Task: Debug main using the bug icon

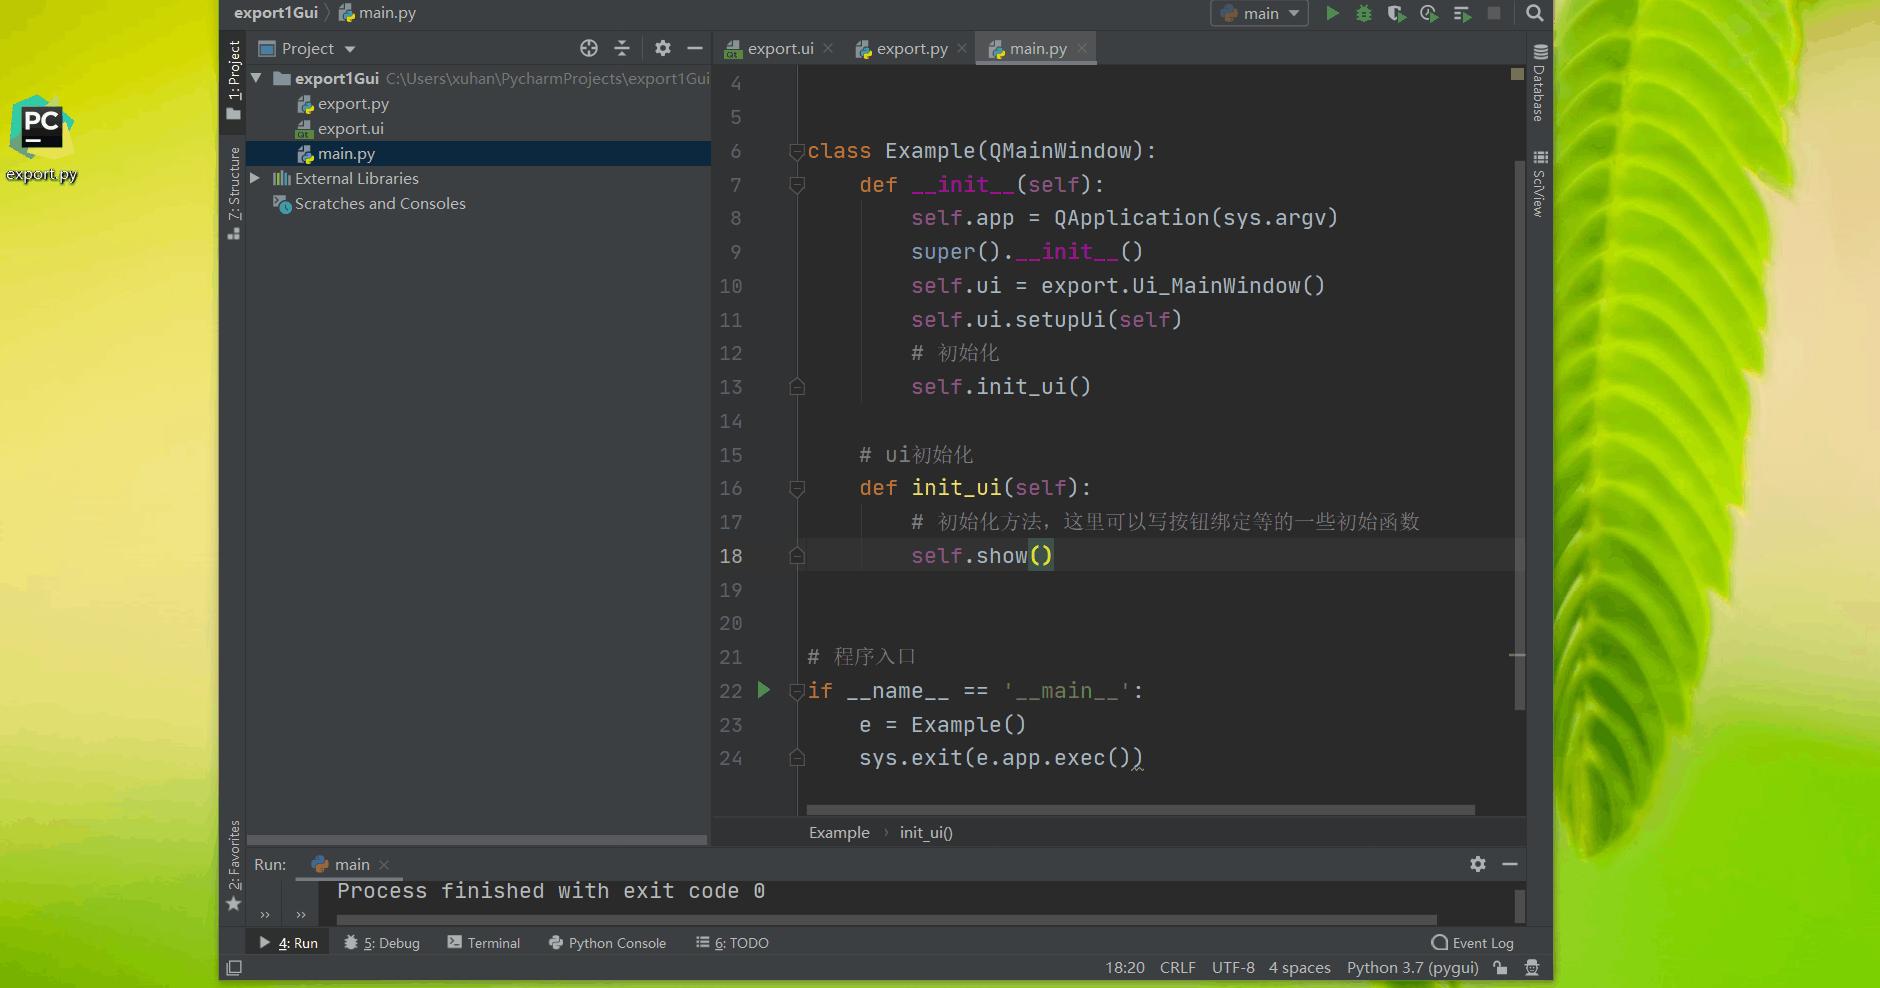Action: tap(1364, 13)
